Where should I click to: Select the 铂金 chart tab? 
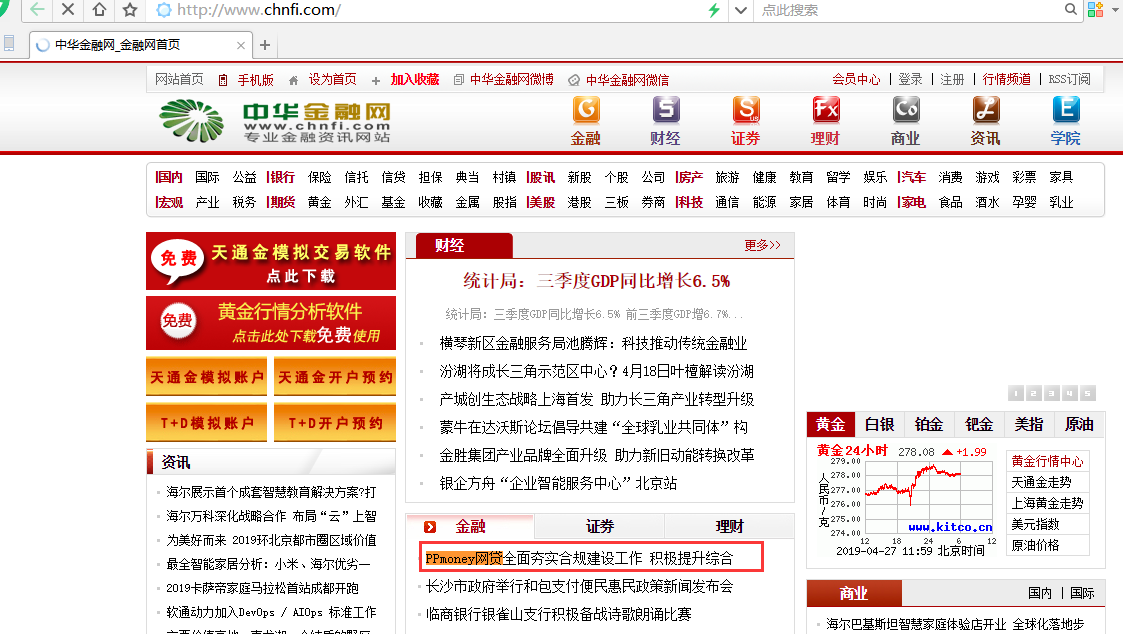tap(929, 425)
